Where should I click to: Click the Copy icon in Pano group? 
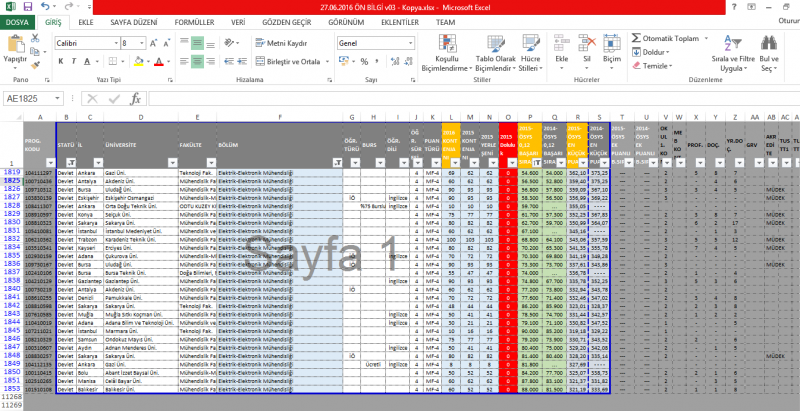35,52
